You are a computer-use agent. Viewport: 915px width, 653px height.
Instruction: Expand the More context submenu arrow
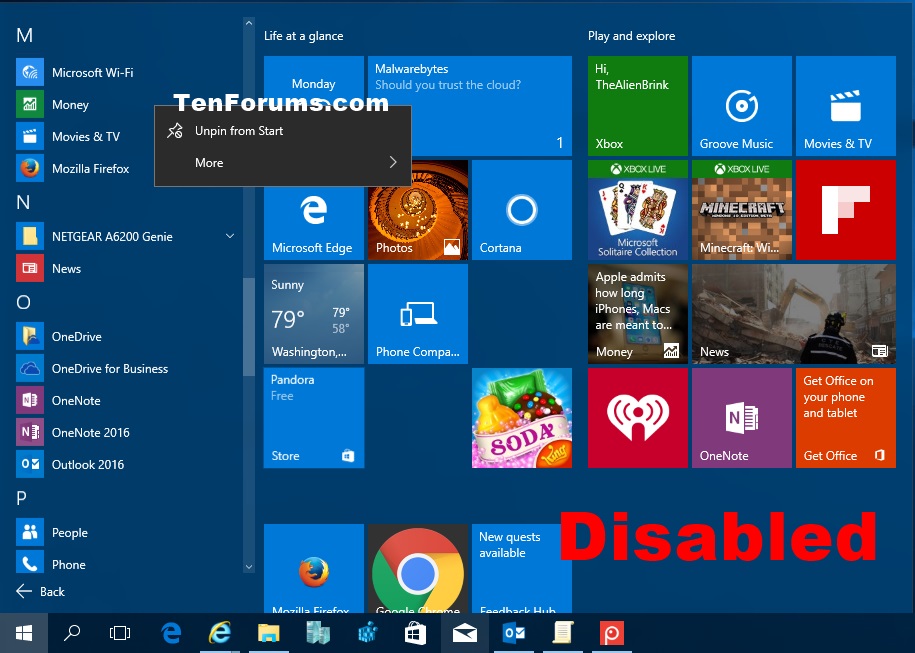point(394,162)
